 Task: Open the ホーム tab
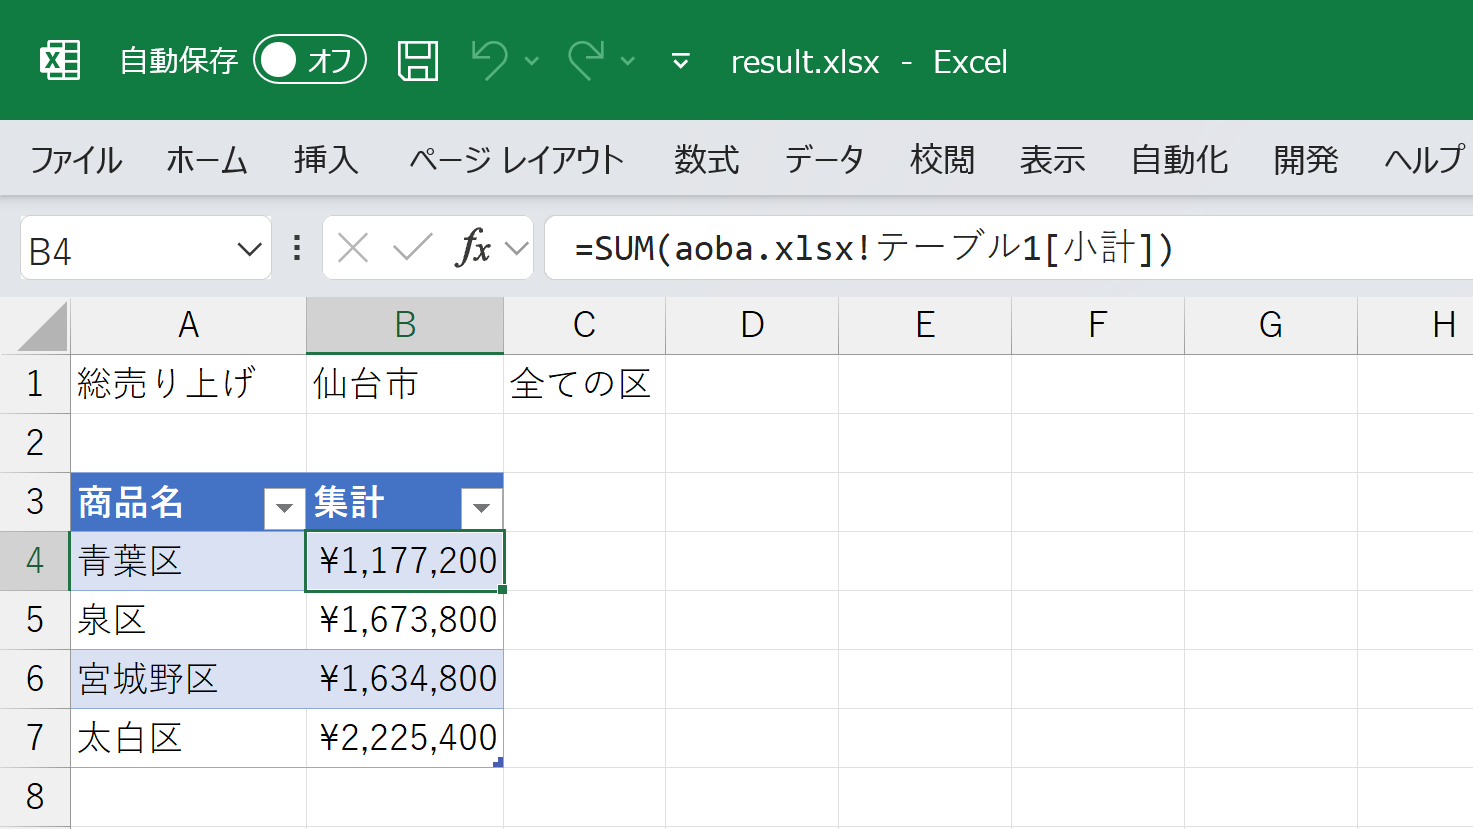207,160
